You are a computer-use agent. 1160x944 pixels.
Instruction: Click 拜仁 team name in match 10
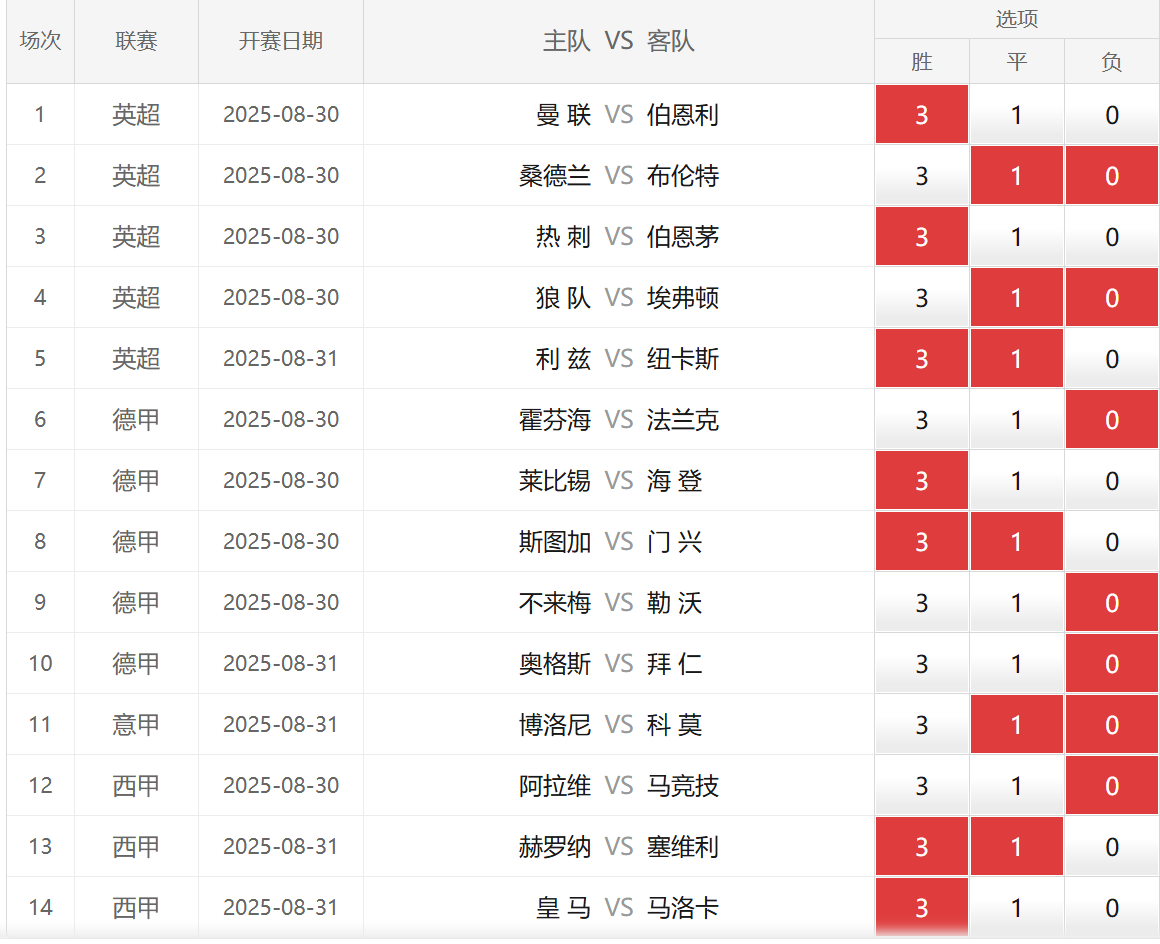point(674,664)
